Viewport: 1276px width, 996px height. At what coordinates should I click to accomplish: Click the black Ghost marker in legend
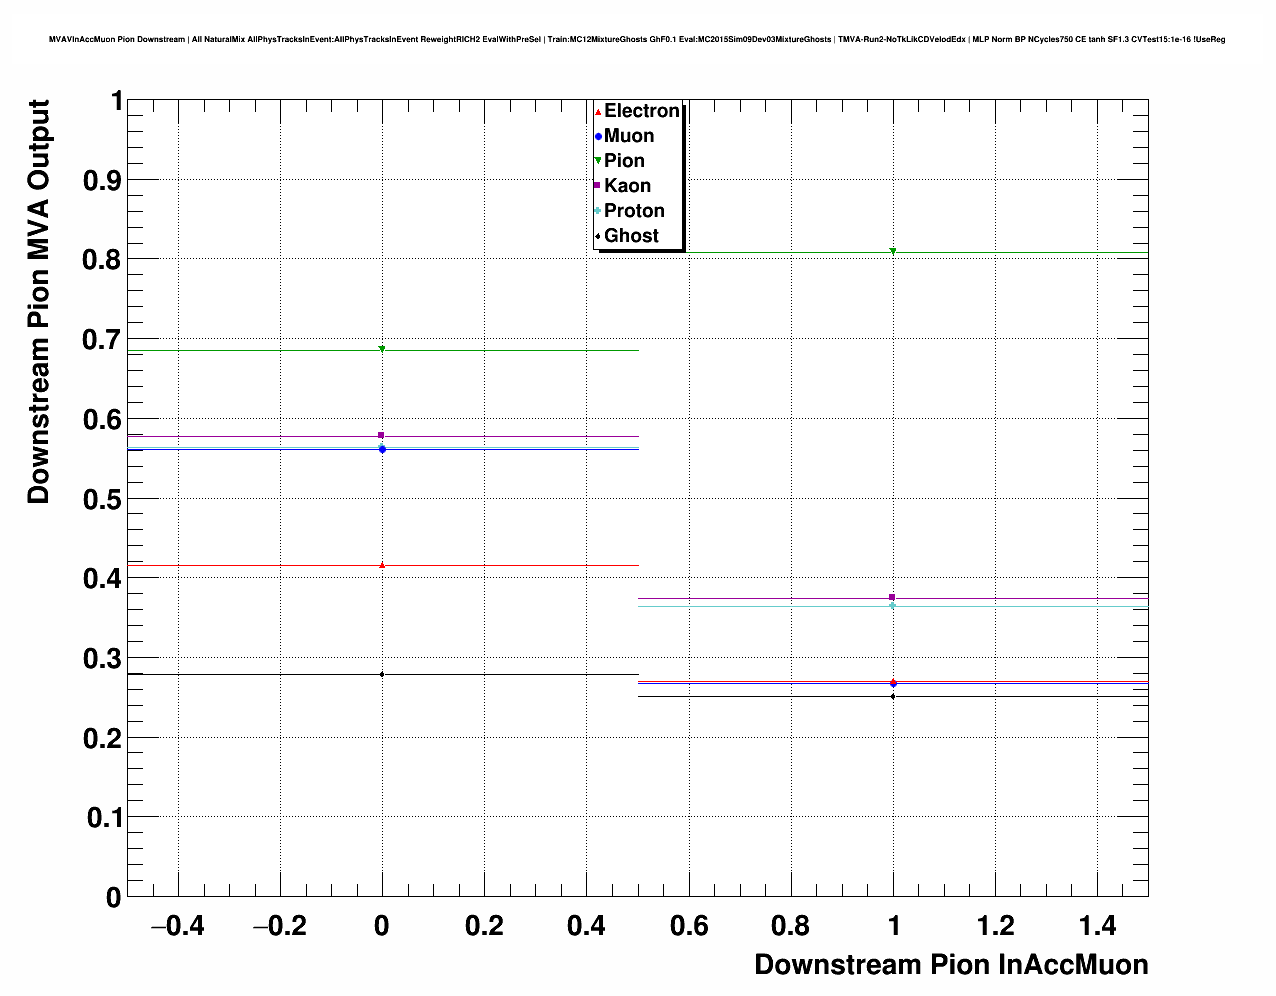[x=598, y=236]
